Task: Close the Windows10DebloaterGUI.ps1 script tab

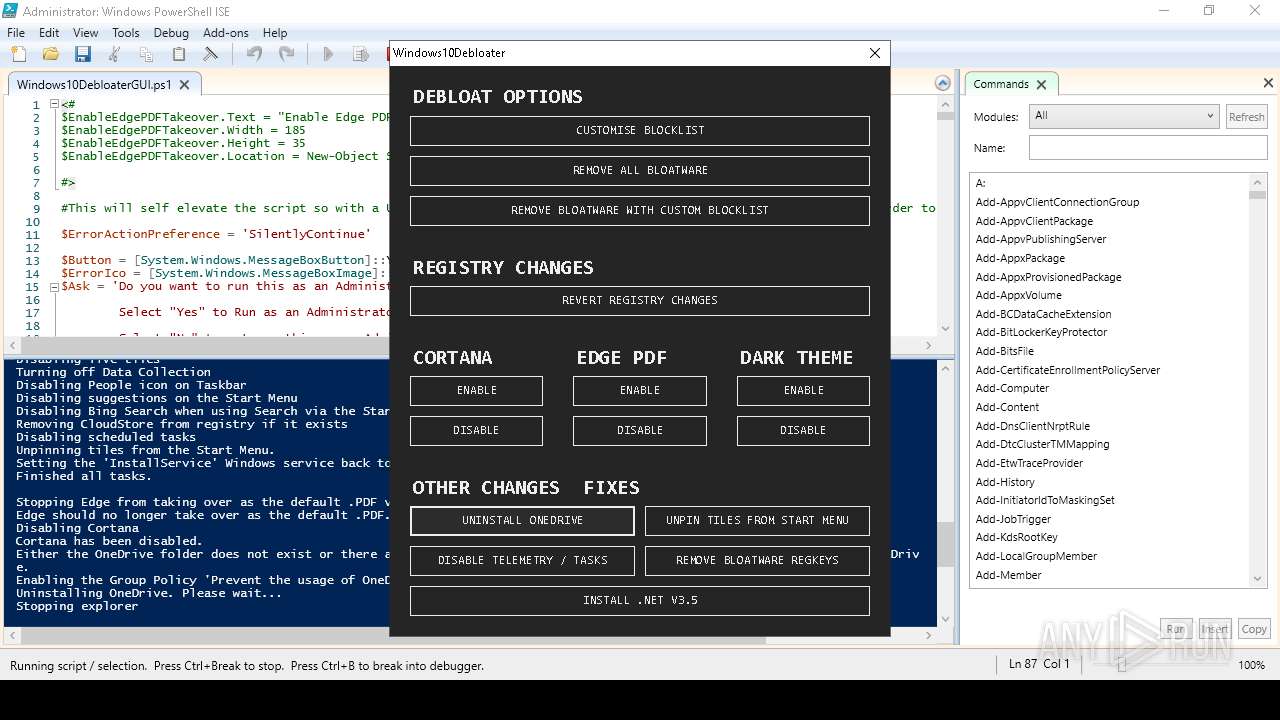Action: point(185,85)
